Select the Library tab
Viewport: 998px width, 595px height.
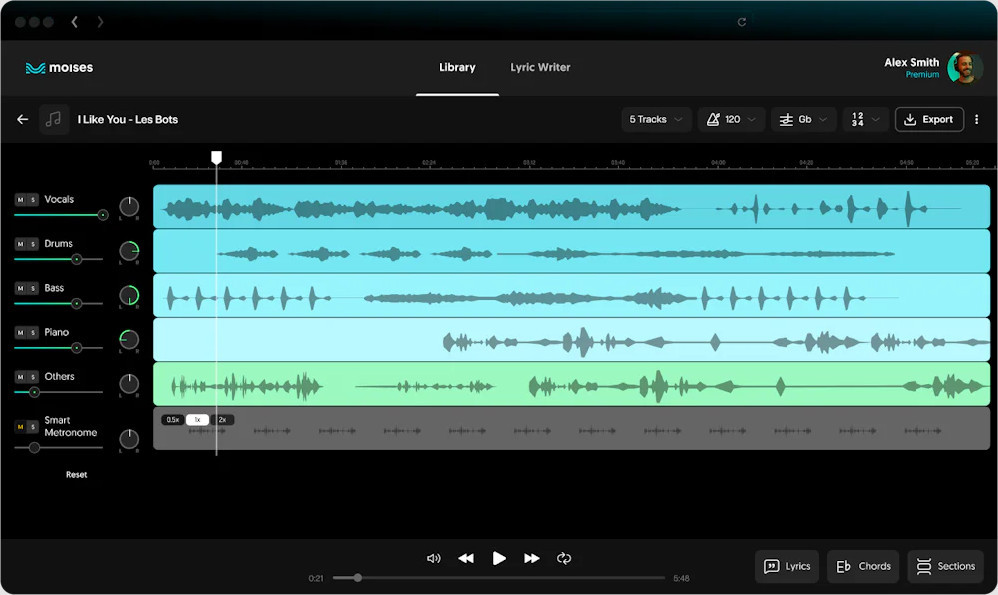pos(457,68)
